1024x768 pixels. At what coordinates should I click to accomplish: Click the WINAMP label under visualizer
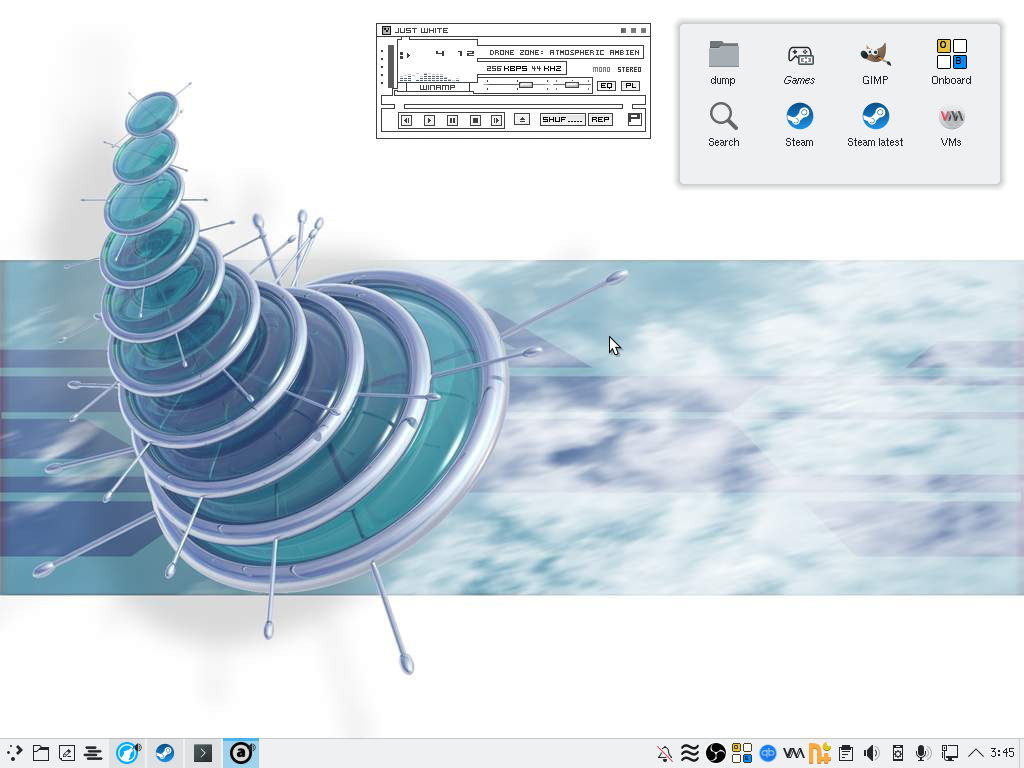[x=437, y=87]
